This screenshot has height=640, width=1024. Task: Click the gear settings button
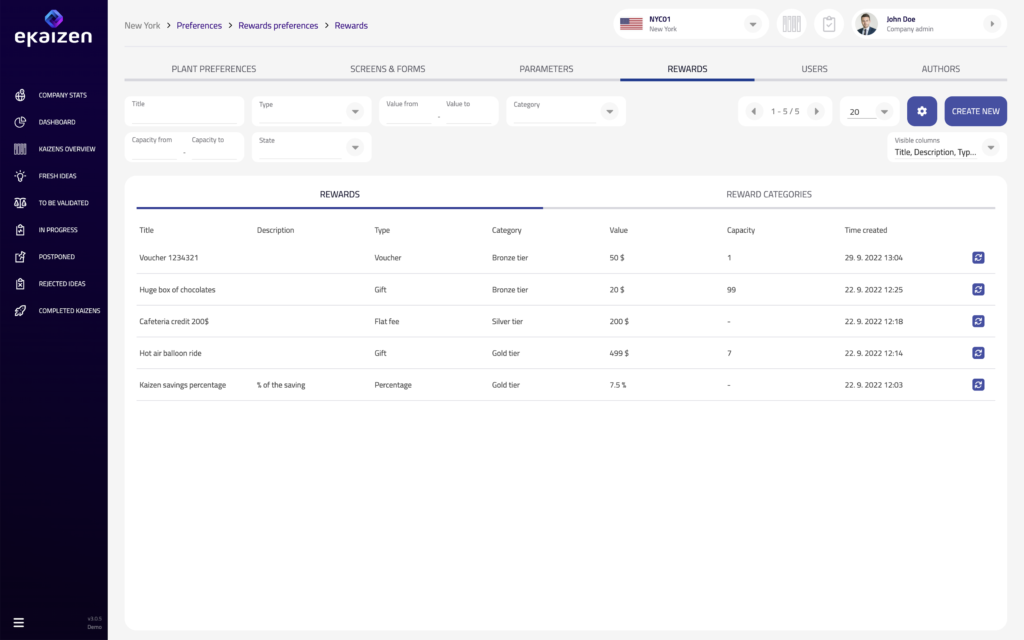921,111
